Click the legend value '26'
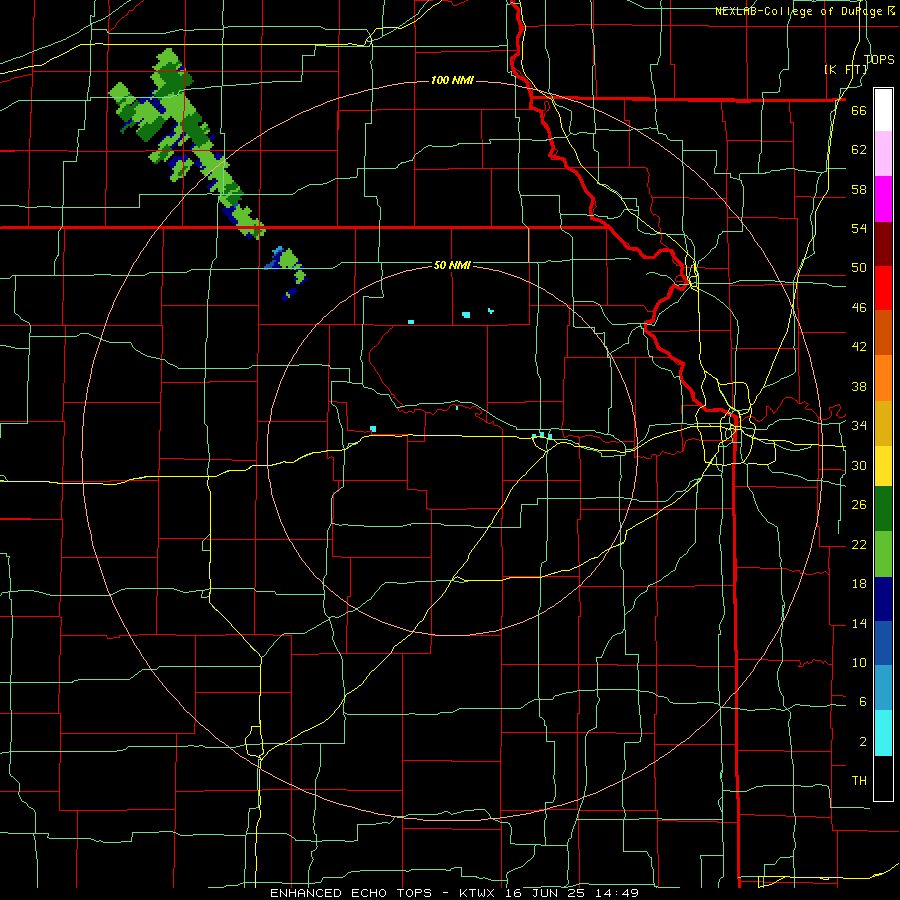The image size is (900, 900). pos(859,505)
